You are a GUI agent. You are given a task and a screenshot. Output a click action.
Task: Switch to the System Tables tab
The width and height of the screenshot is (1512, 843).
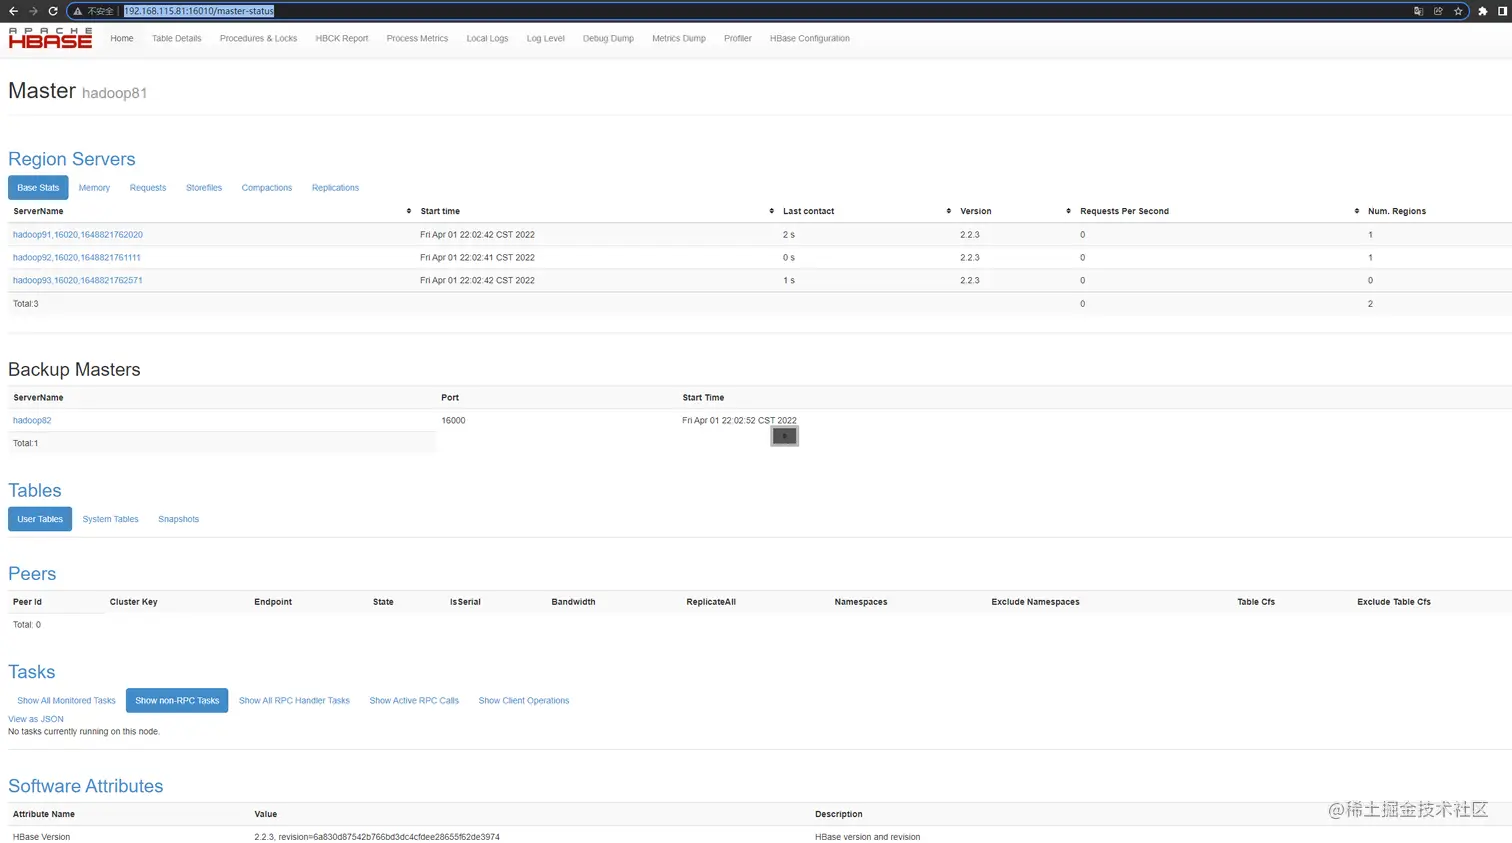(x=111, y=519)
